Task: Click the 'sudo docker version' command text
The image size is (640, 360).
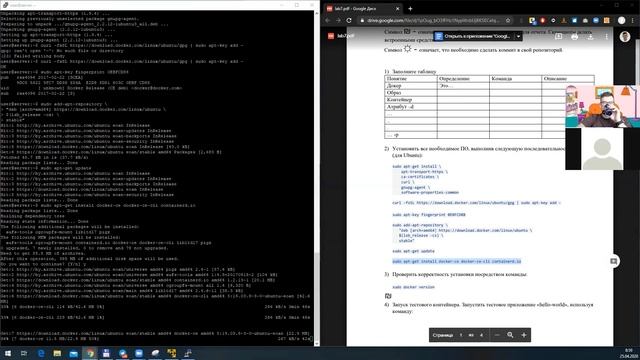Action: pos(413,287)
